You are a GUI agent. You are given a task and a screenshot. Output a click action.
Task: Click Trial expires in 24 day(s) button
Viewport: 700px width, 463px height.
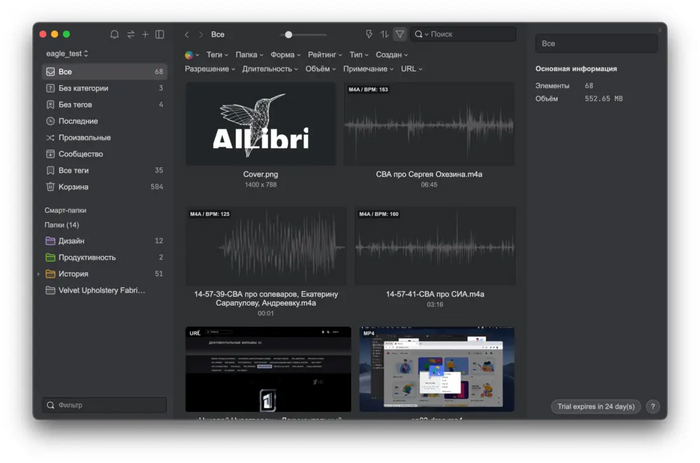click(x=595, y=407)
